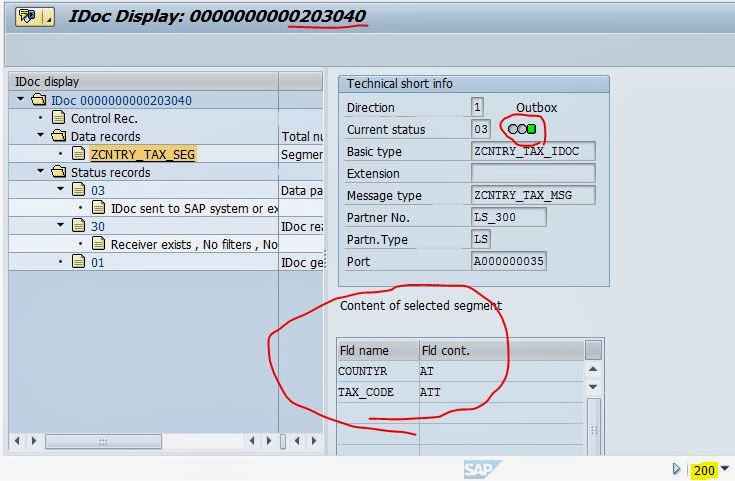Click the Data records folder icon
The width and height of the screenshot is (735, 481).
click(x=58, y=136)
